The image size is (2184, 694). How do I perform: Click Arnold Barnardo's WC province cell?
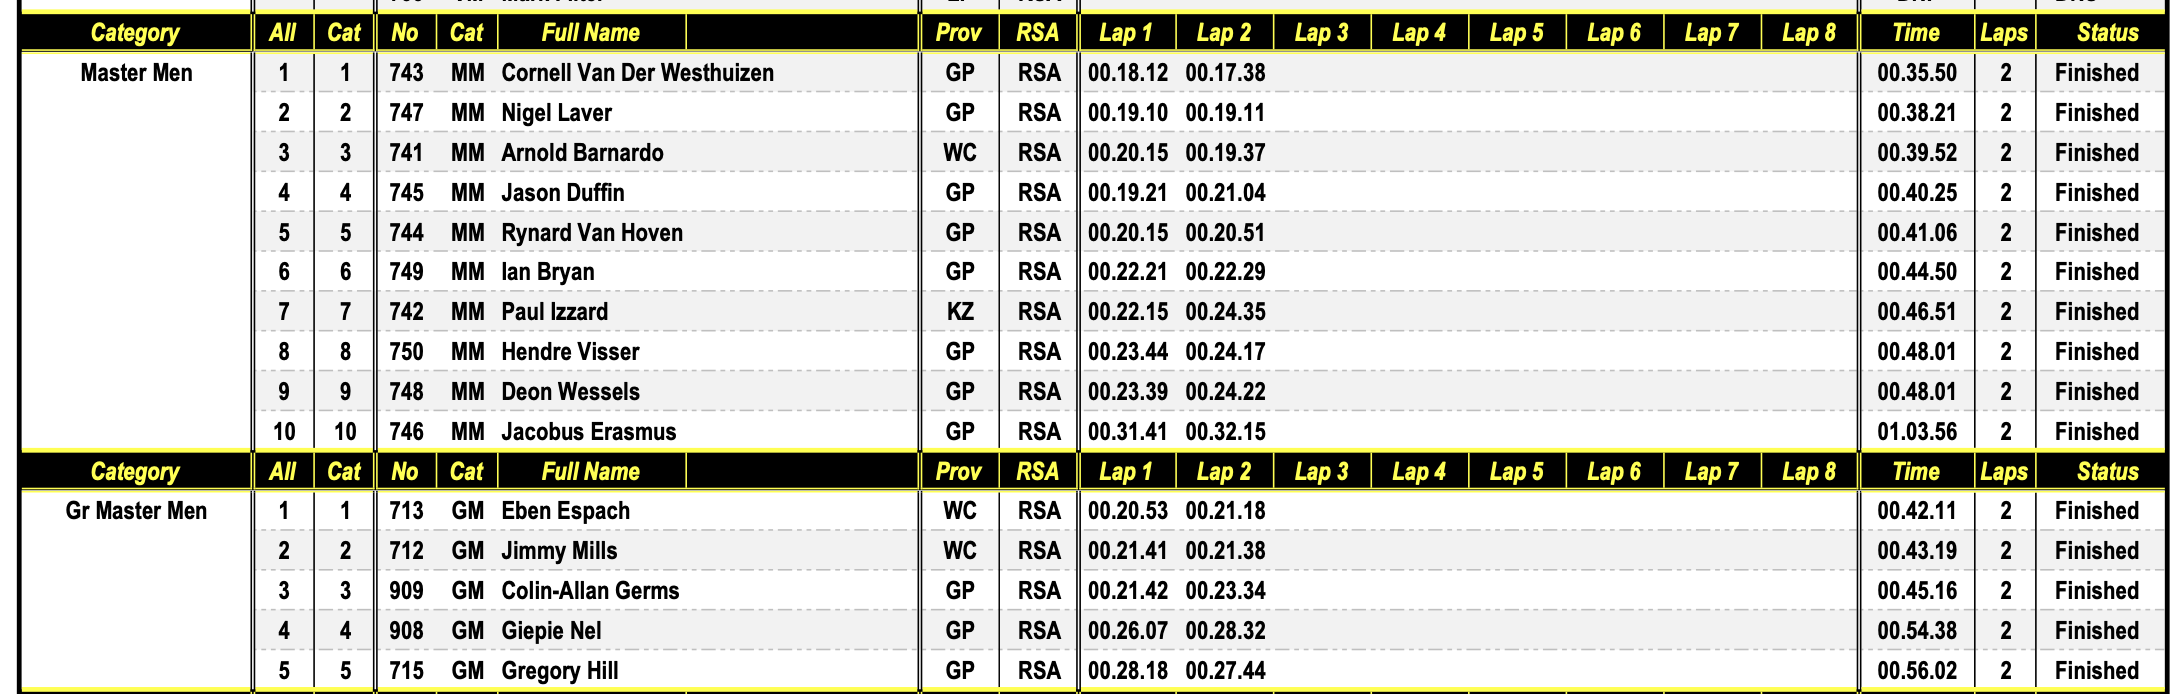[959, 153]
